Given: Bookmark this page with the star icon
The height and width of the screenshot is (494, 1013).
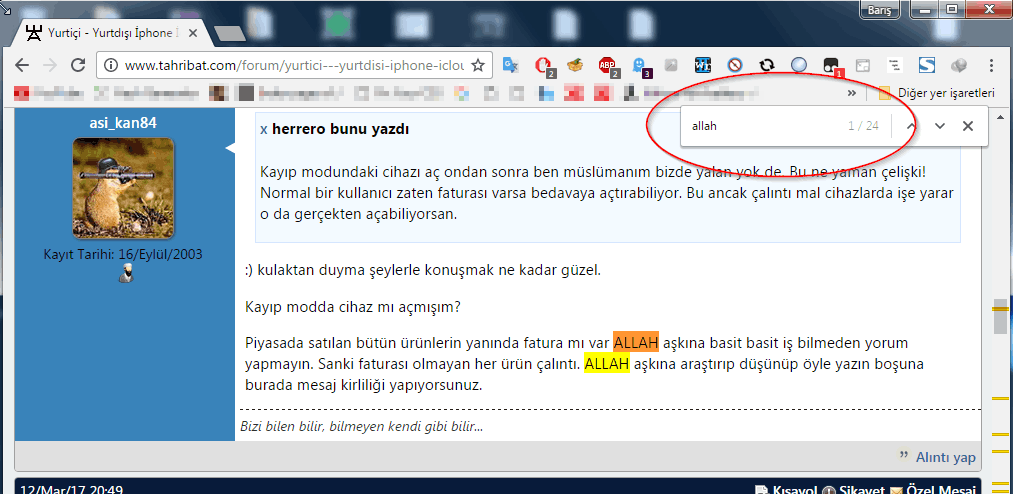Looking at the screenshot, I should (478, 66).
